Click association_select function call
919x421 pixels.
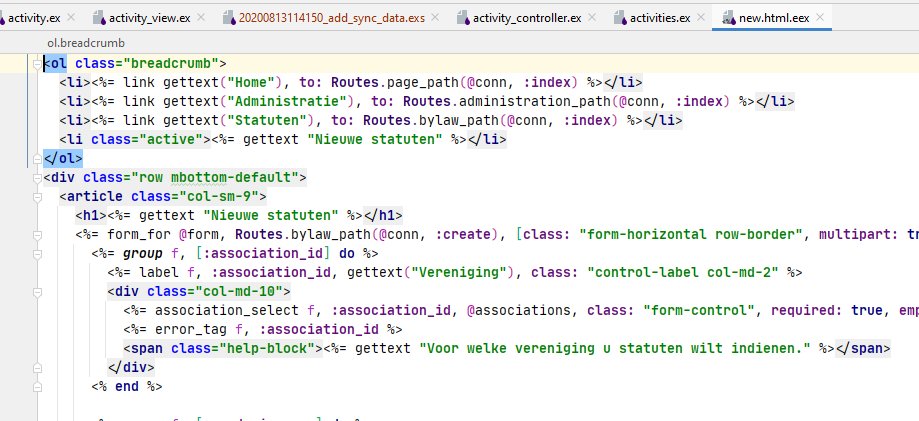227,310
